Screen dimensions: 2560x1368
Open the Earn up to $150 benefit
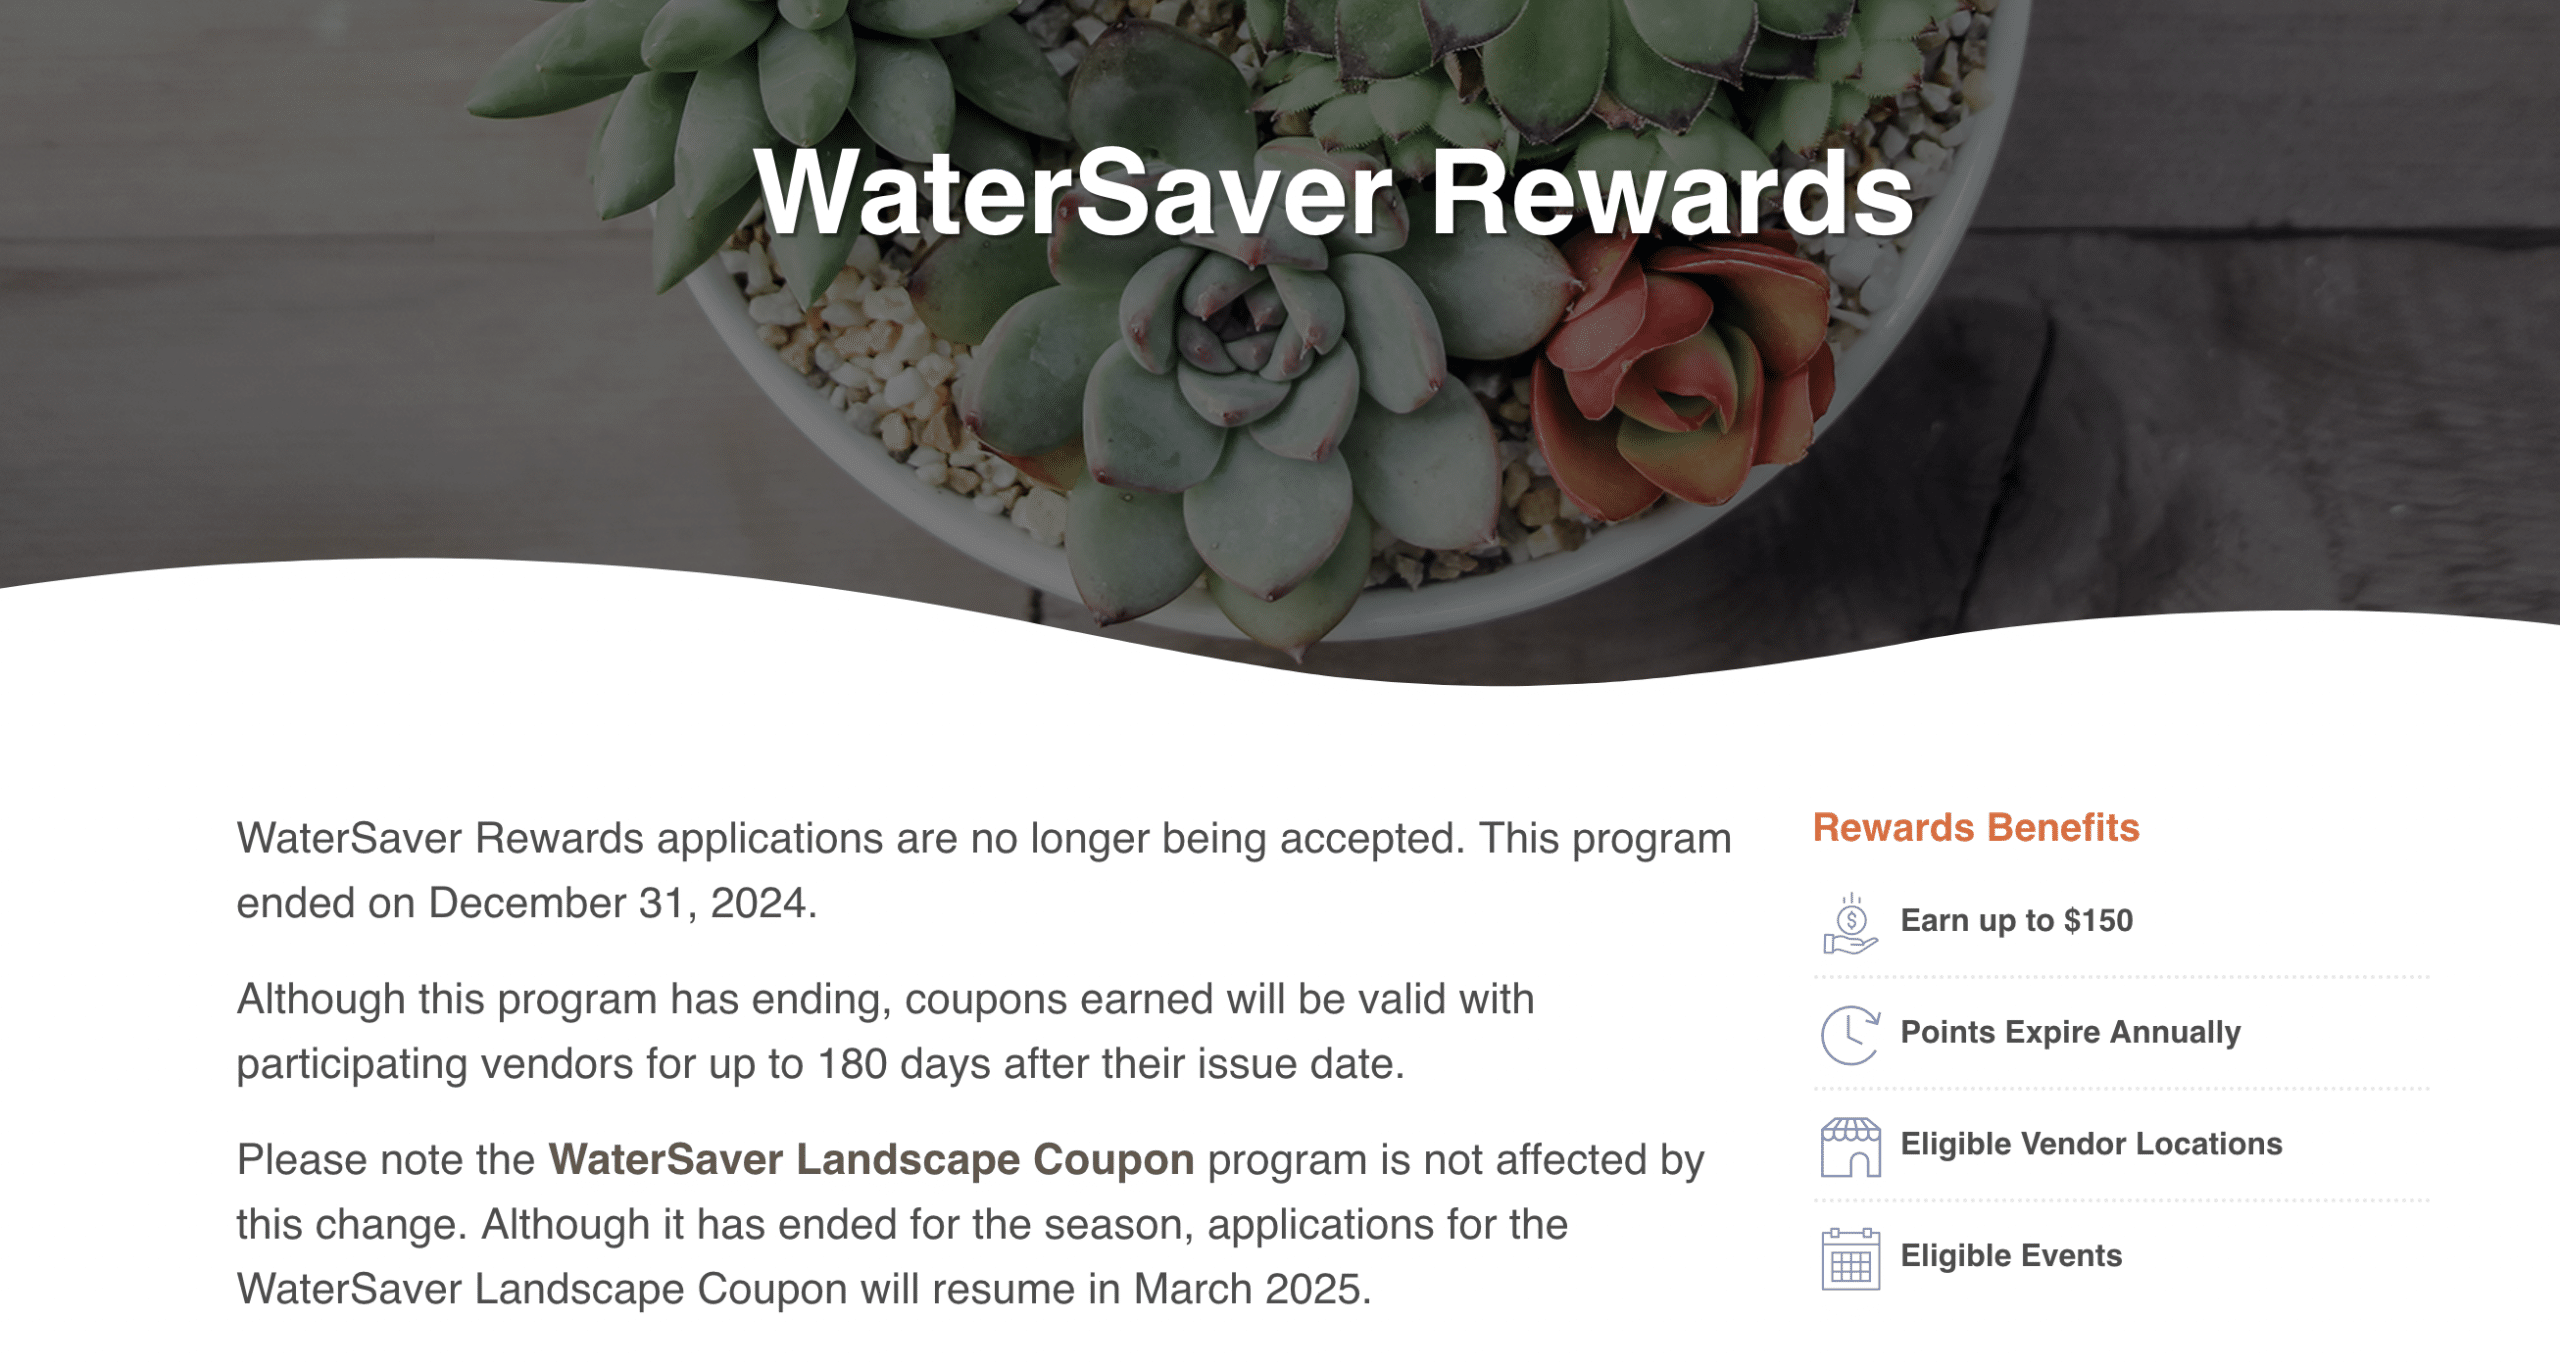coord(2016,920)
